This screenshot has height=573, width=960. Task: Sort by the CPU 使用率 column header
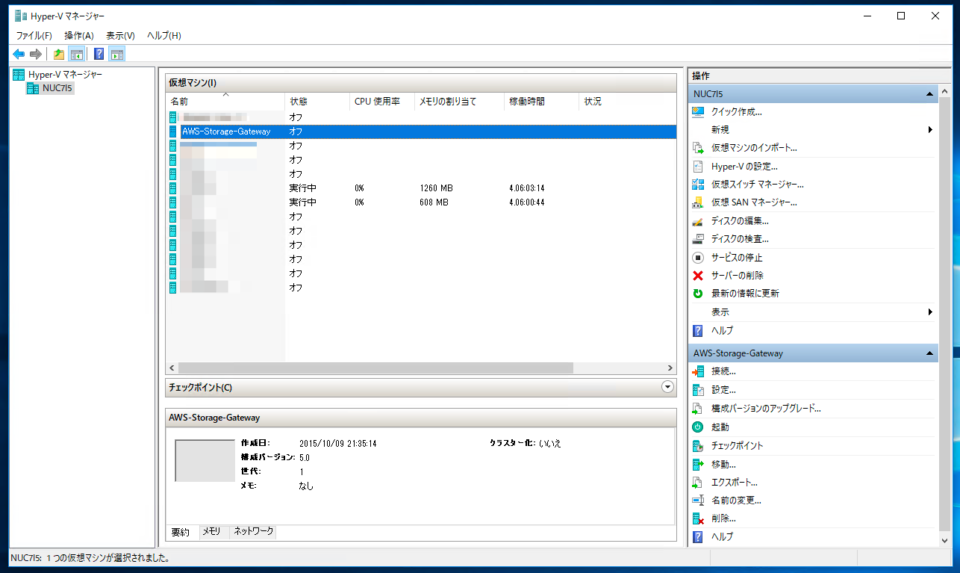coord(382,102)
